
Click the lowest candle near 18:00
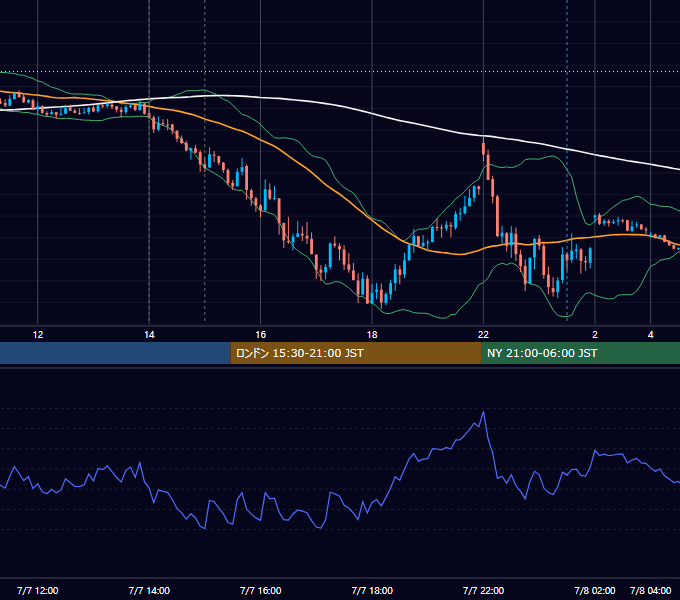tap(382, 296)
